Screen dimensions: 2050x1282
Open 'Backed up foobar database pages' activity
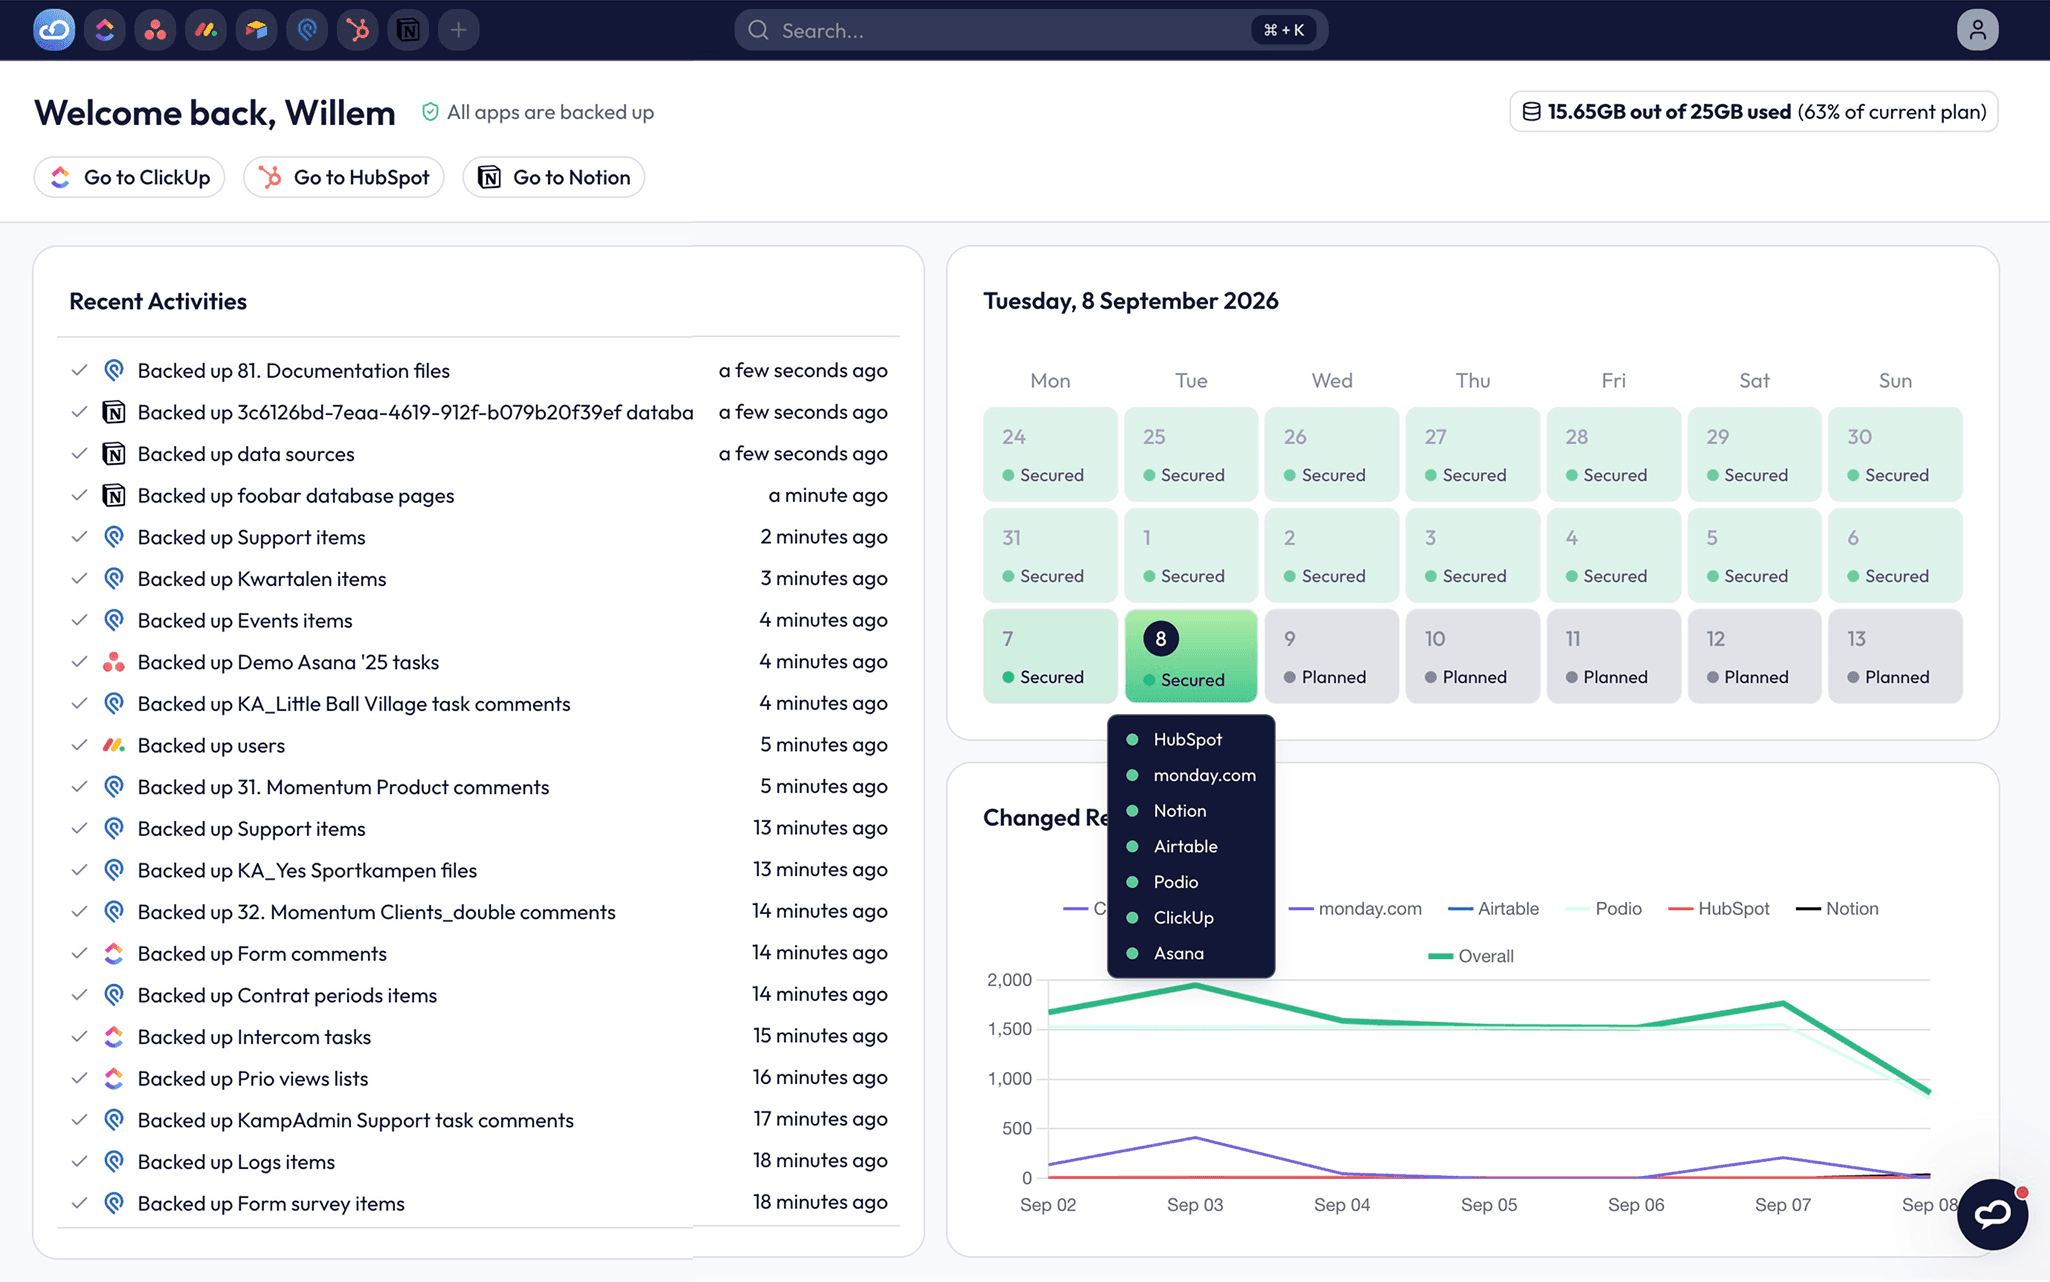pos(296,496)
